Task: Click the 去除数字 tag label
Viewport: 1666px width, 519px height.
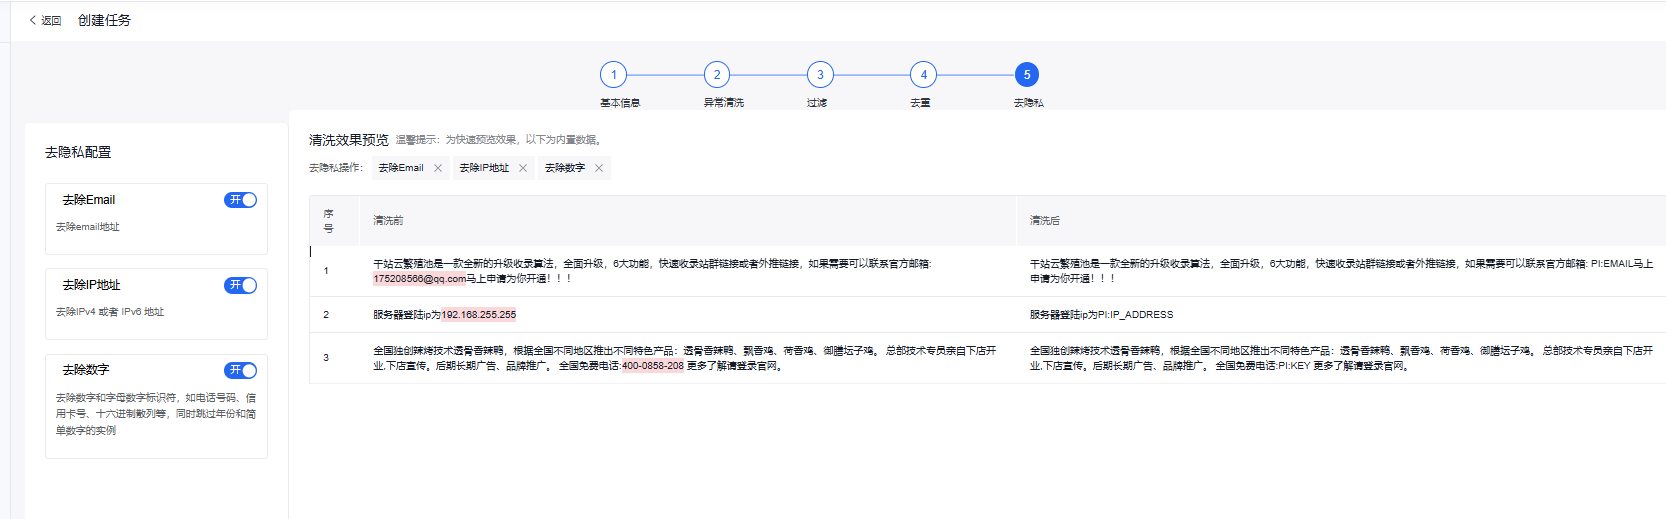Action: [x=565, y=168]
